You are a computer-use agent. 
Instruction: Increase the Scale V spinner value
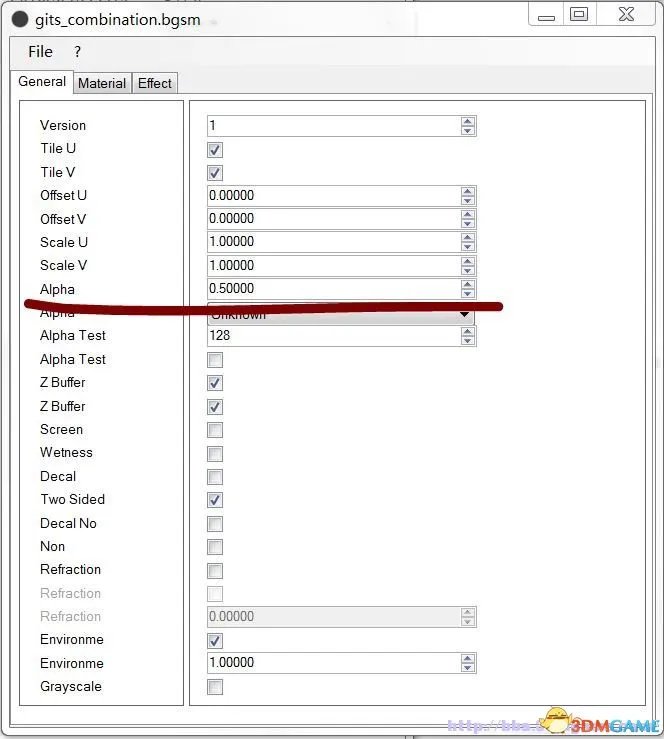pyautogui.click(x=468, y=261)
